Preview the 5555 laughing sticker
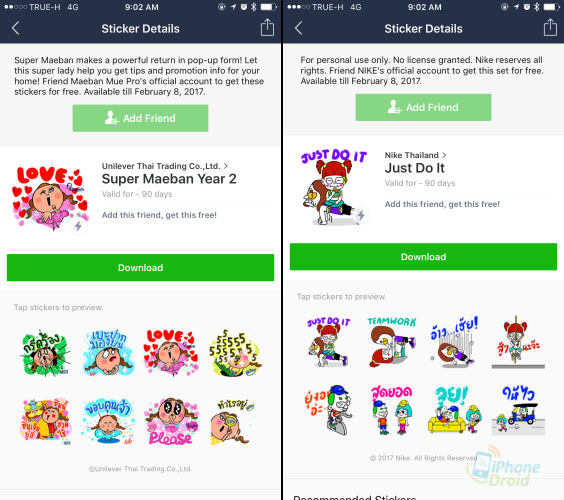Image resolution: width=564 pixels, height=500 pixels. 235,353
